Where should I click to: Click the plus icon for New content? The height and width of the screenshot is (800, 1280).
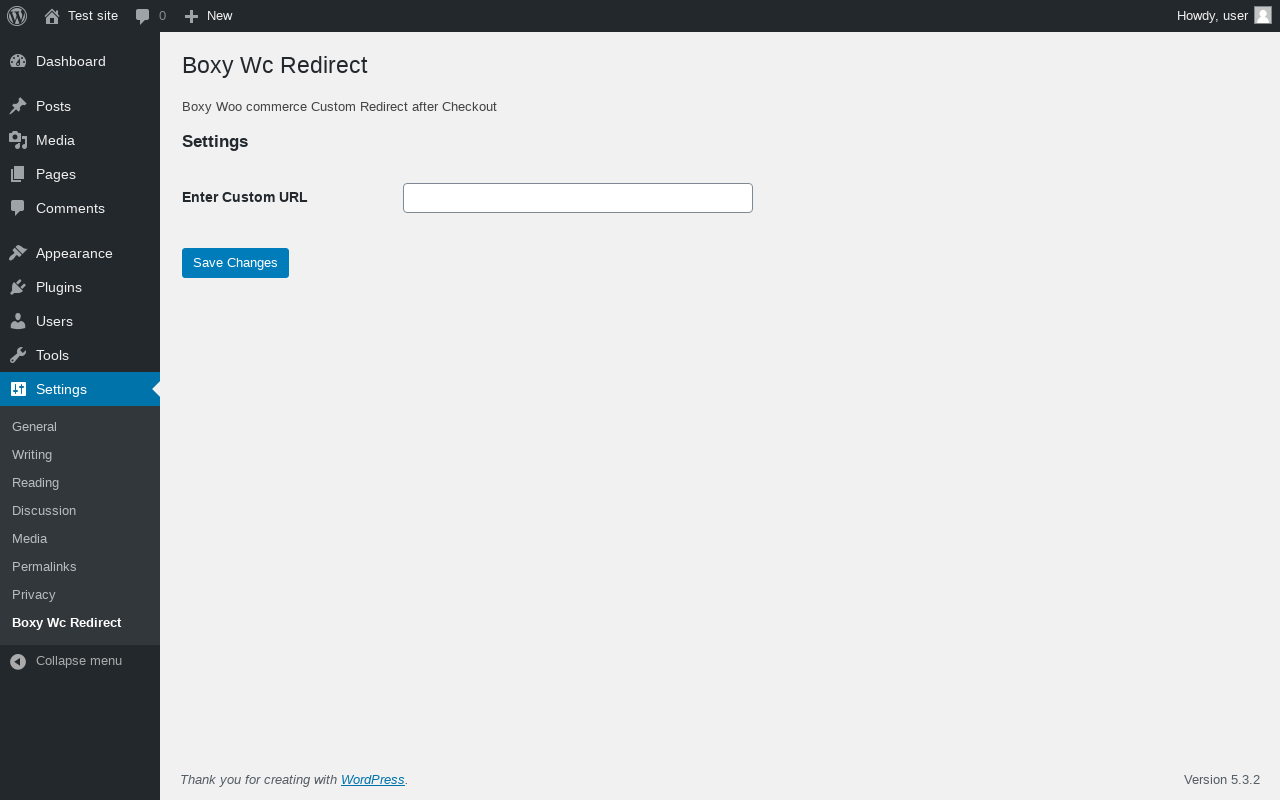click(x=191, y=16)
